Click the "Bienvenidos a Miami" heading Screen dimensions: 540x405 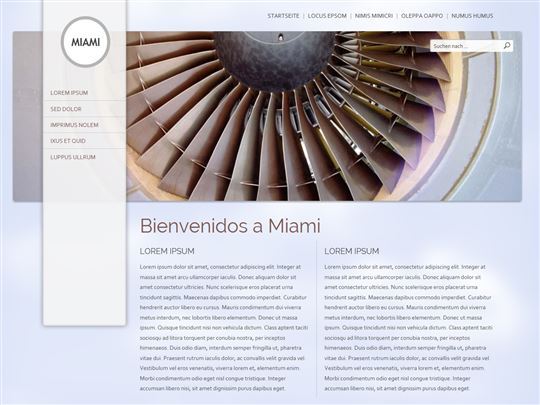[230, 226]
